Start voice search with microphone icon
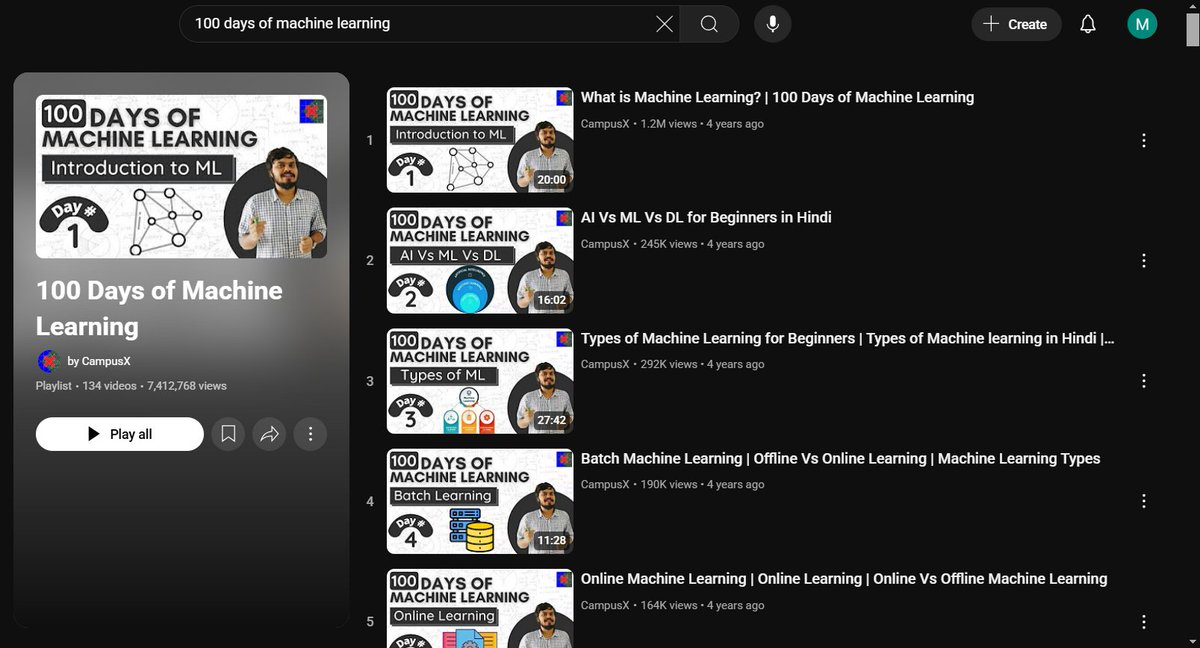The image size is (1200, 648). pyautogui.click(x=773, y=24)
